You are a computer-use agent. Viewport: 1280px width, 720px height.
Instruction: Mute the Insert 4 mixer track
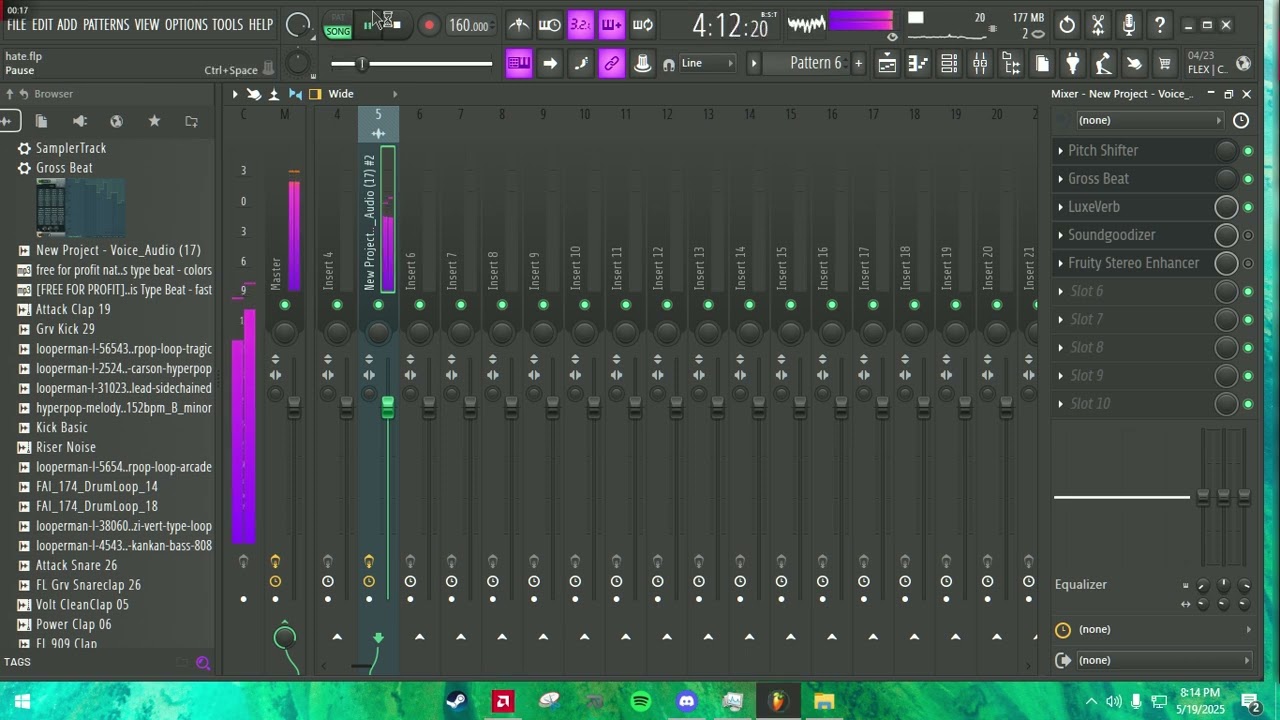337,305
